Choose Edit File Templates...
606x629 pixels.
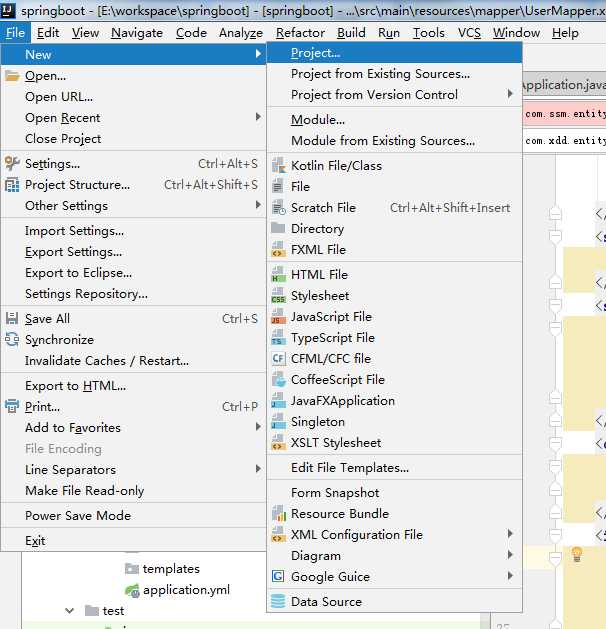394,468
